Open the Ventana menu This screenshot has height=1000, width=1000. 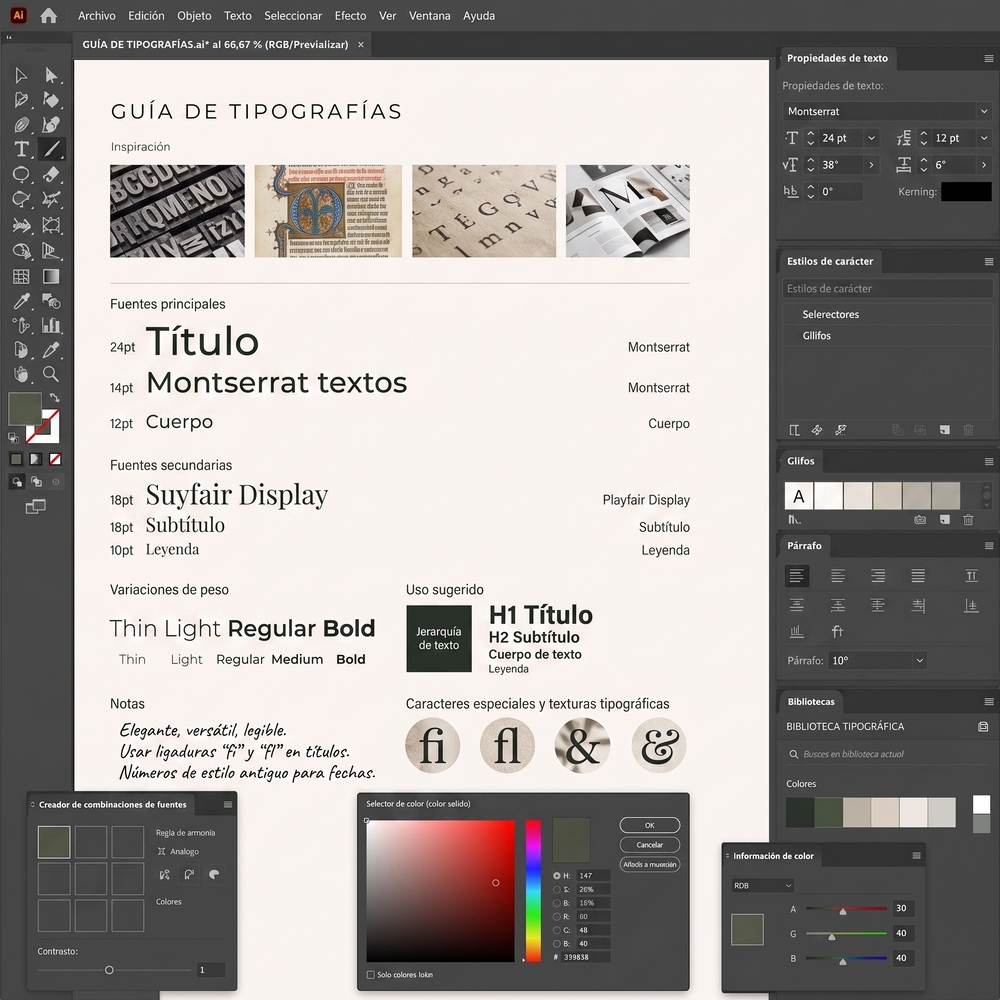click(x=429, y=16)
